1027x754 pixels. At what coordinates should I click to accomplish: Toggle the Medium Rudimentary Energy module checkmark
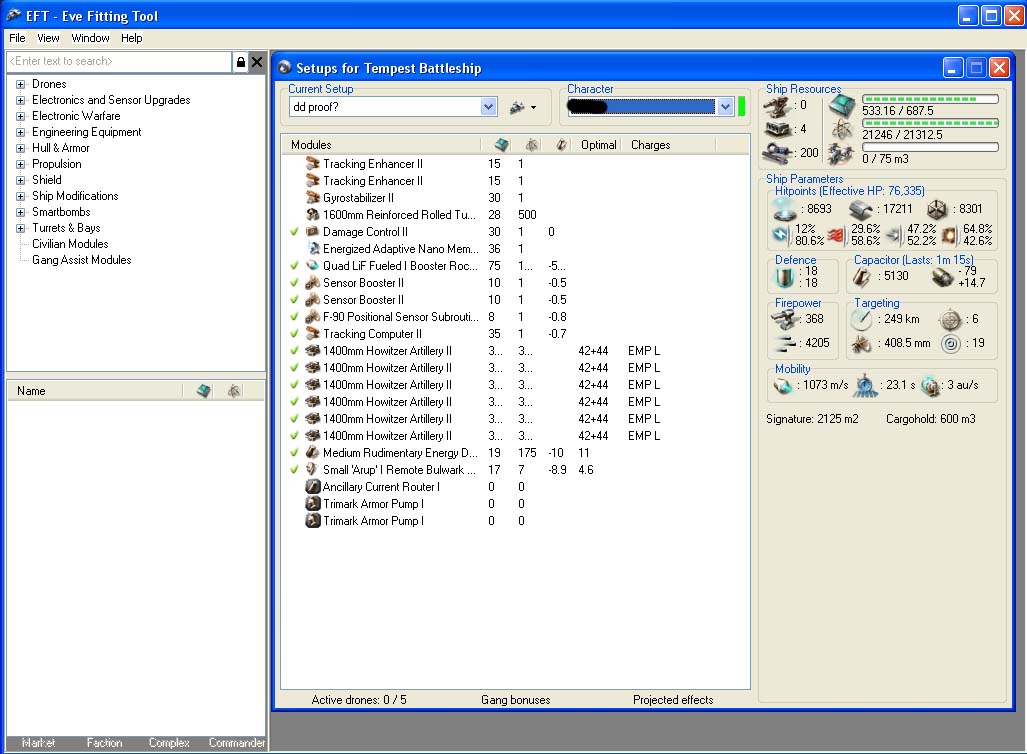point(294,453)
